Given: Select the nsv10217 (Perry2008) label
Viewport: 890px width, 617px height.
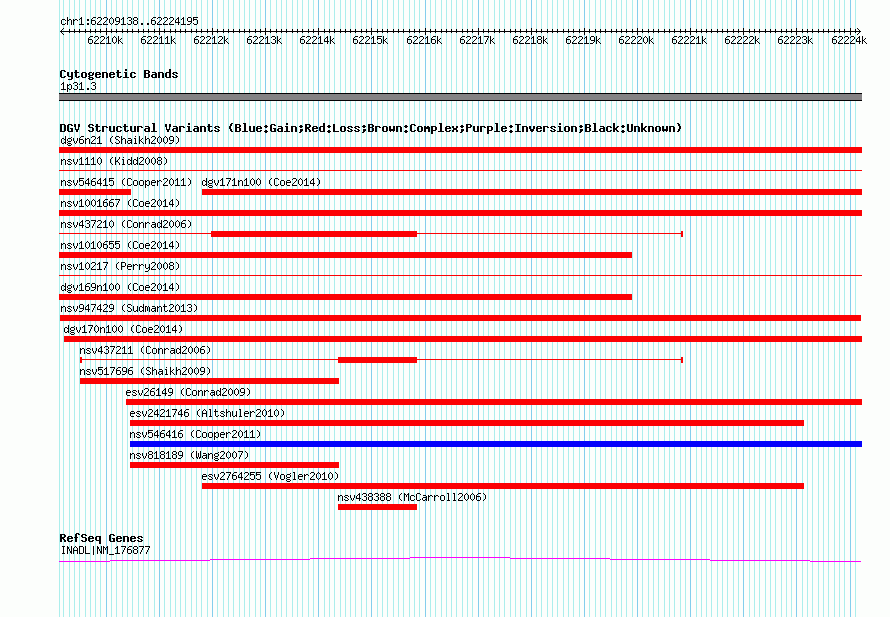Looking at the screenshot, I should (120, 266).
